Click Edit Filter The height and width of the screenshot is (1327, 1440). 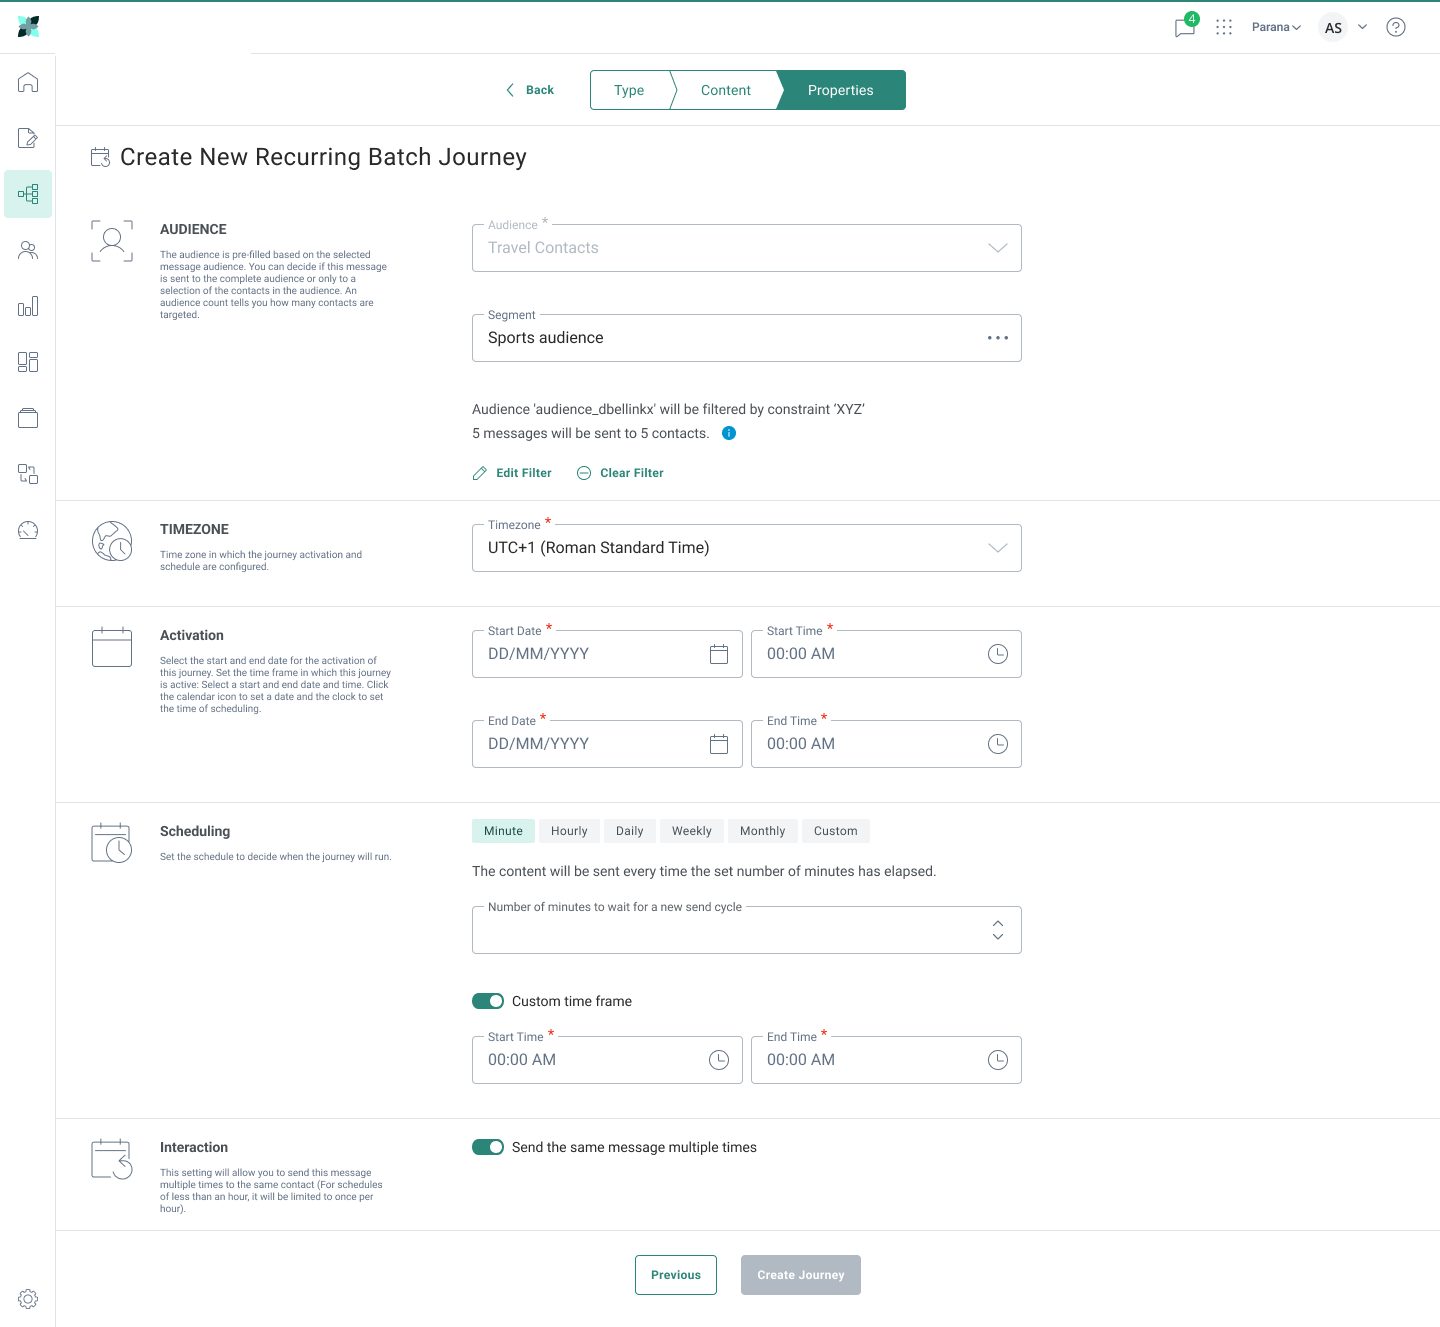click(512, 473)
